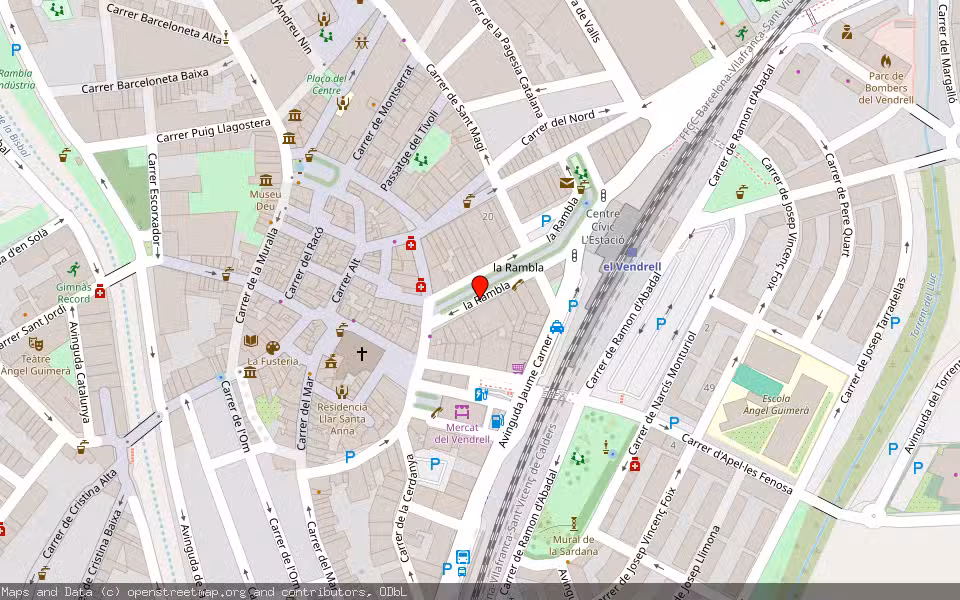Select the Parc de Bombers del Vendrell label
The width and height of the screenshot is (960, 600).
point(886,88)
